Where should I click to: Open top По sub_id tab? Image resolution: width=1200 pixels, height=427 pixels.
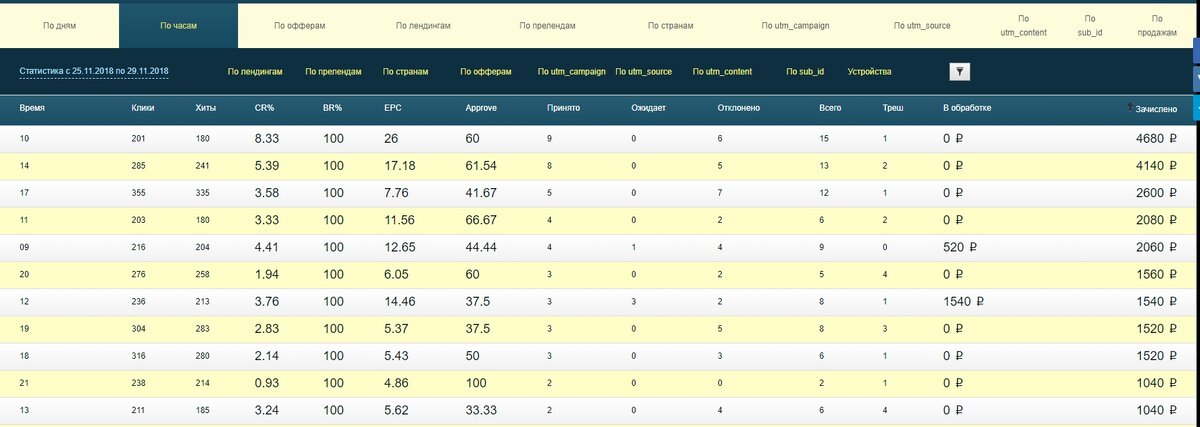click(1089, 25)
